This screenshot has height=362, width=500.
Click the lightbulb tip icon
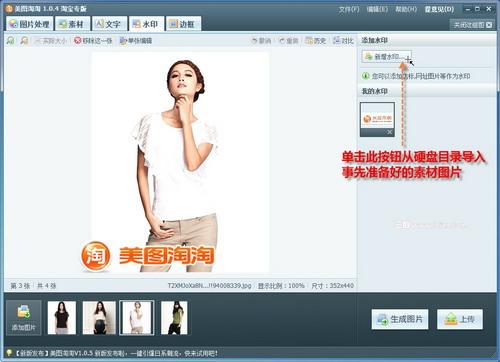pos(9,353)
